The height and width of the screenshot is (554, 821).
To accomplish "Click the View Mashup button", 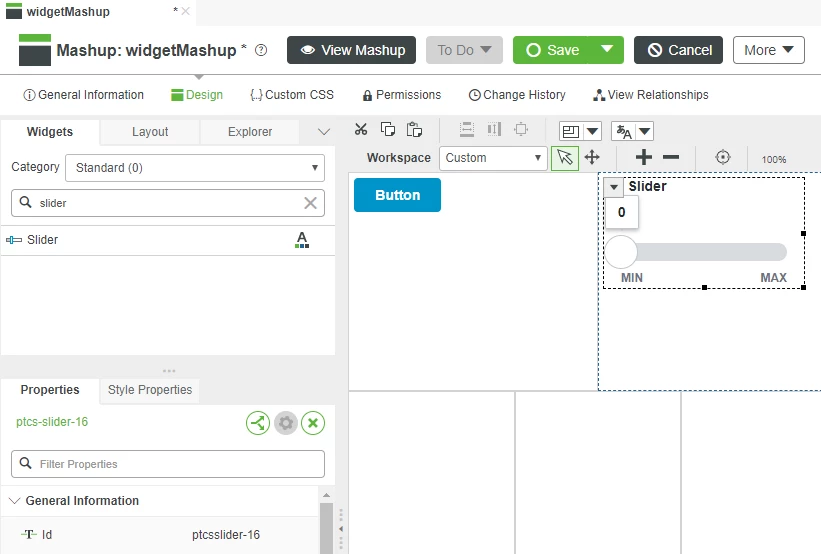I will pyautogui.click(x=351, y=50).
